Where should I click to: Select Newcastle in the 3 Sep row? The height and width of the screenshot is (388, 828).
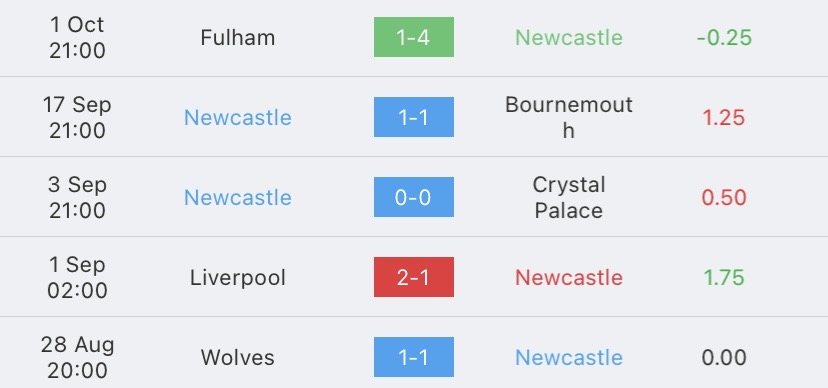point(238,197)
